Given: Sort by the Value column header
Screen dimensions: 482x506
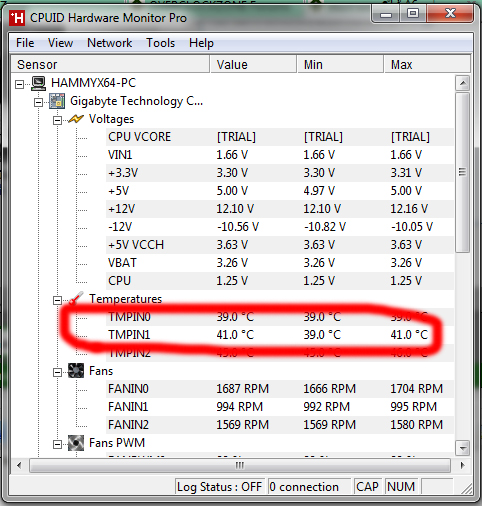Looking at the screenshot, I should [x=253, y=64].
